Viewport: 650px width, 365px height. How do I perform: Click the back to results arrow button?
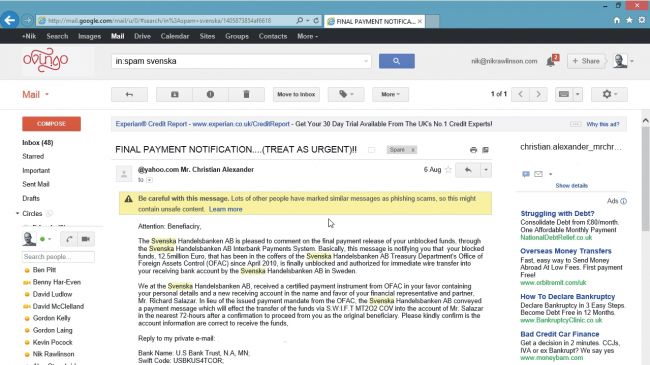(129, 95)
